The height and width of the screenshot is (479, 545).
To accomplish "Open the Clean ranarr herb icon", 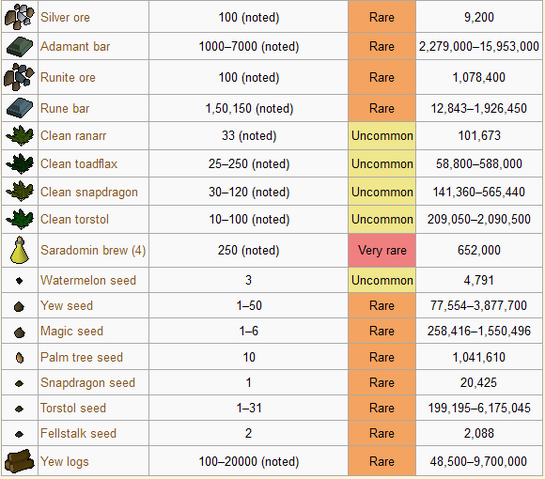I will point(20,136).
